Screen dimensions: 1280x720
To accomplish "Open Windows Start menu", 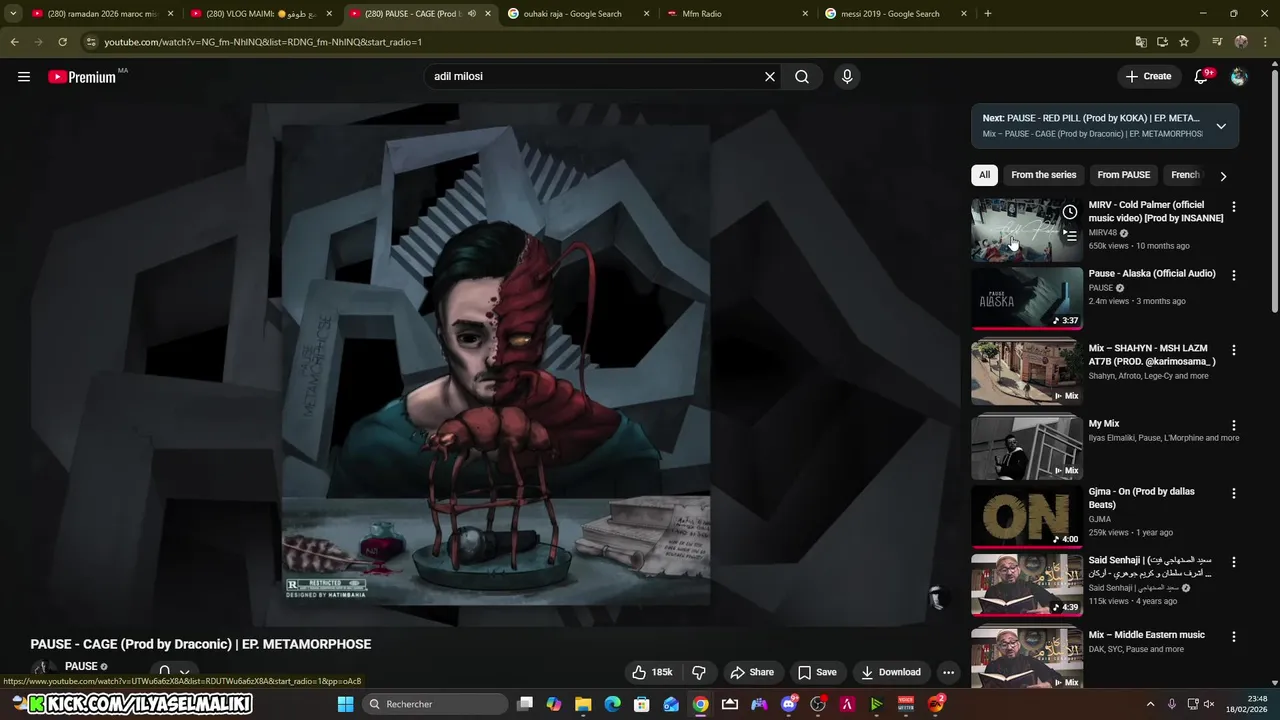I will pyautogui.click(x=345, y=704).
